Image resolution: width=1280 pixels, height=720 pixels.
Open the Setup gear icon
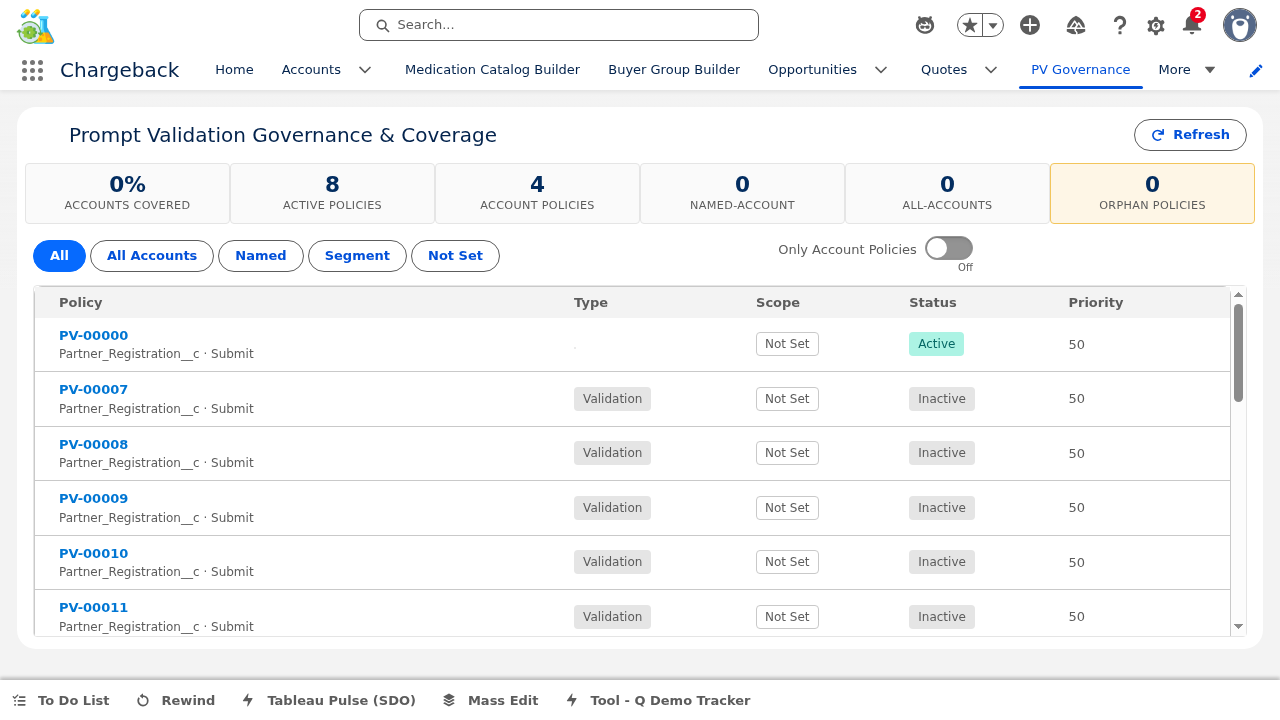coord(1156,25)
